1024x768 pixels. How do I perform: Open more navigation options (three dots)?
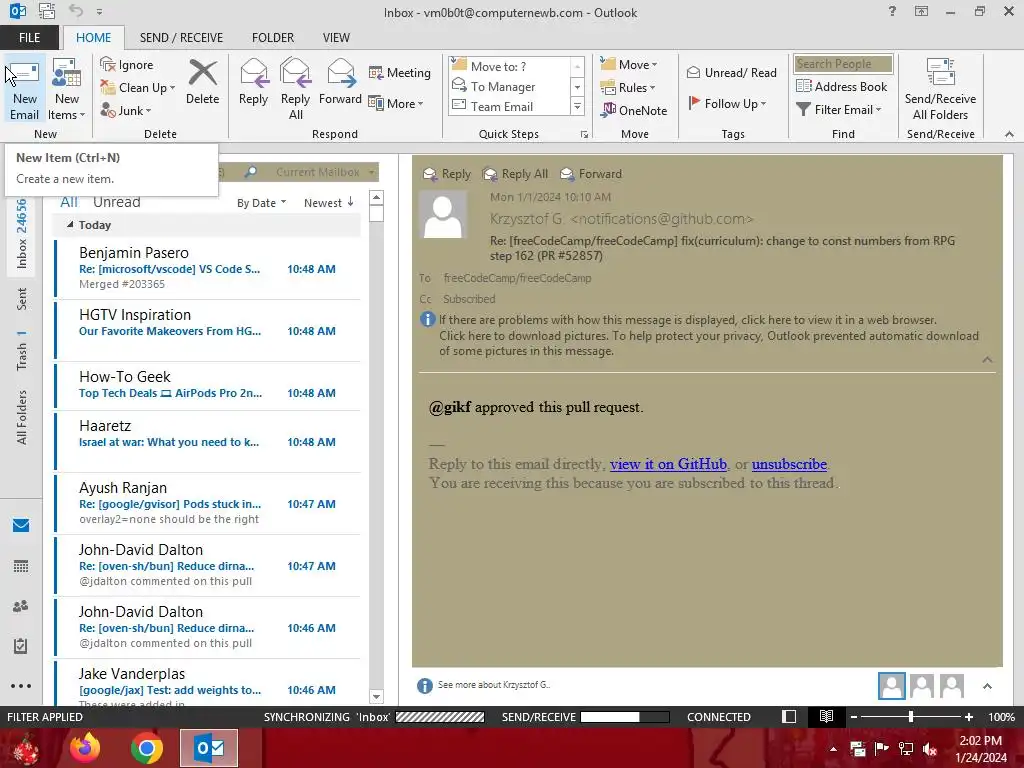click(x=21, y=686)
